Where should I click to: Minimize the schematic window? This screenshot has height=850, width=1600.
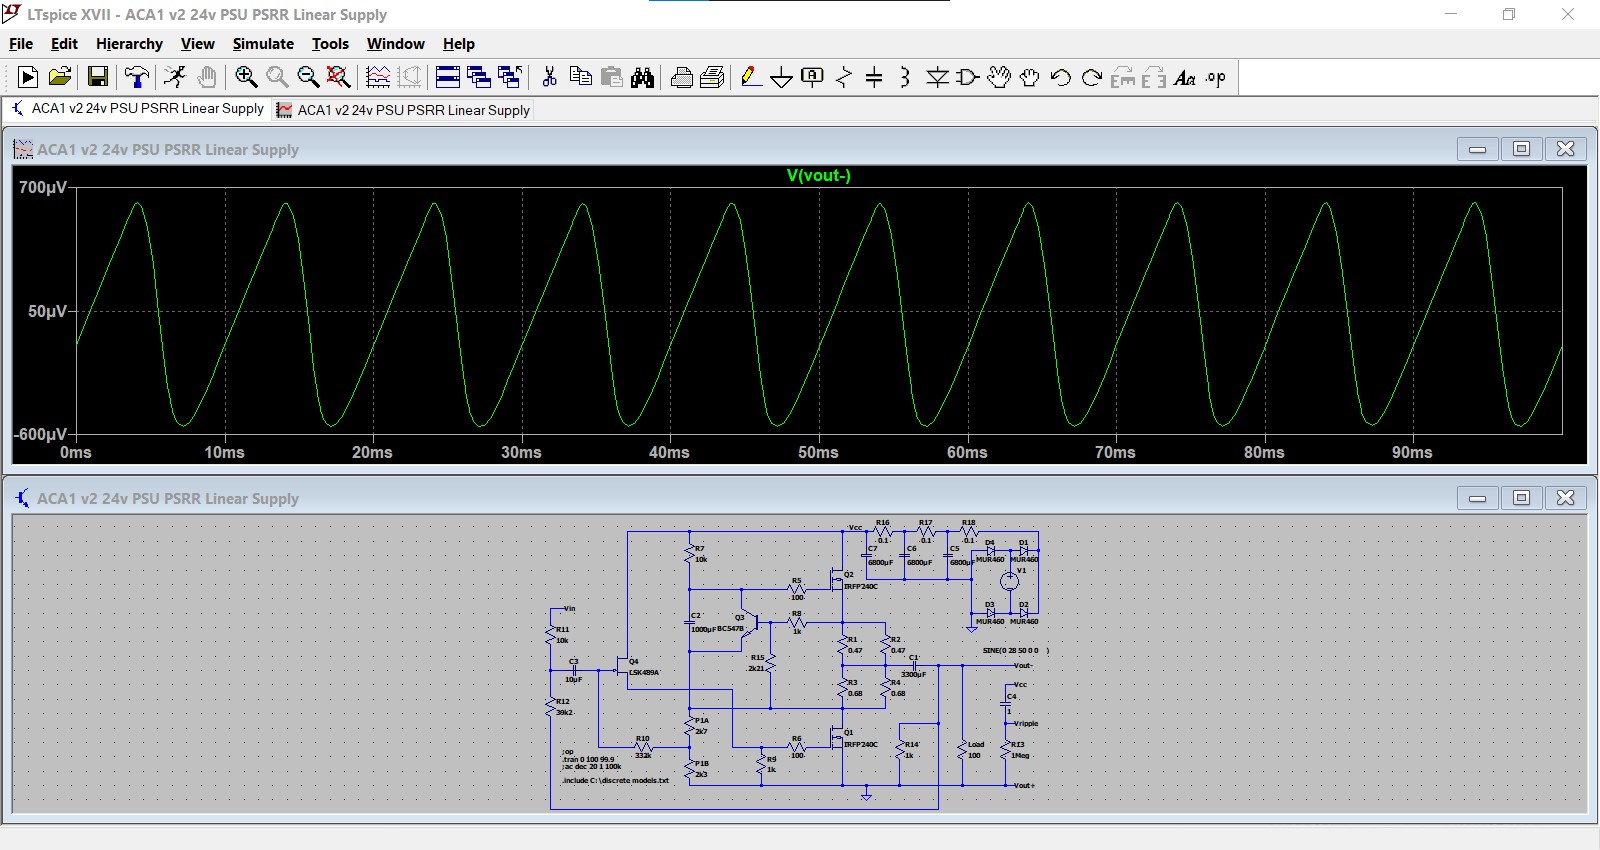tap(1477, 498)
